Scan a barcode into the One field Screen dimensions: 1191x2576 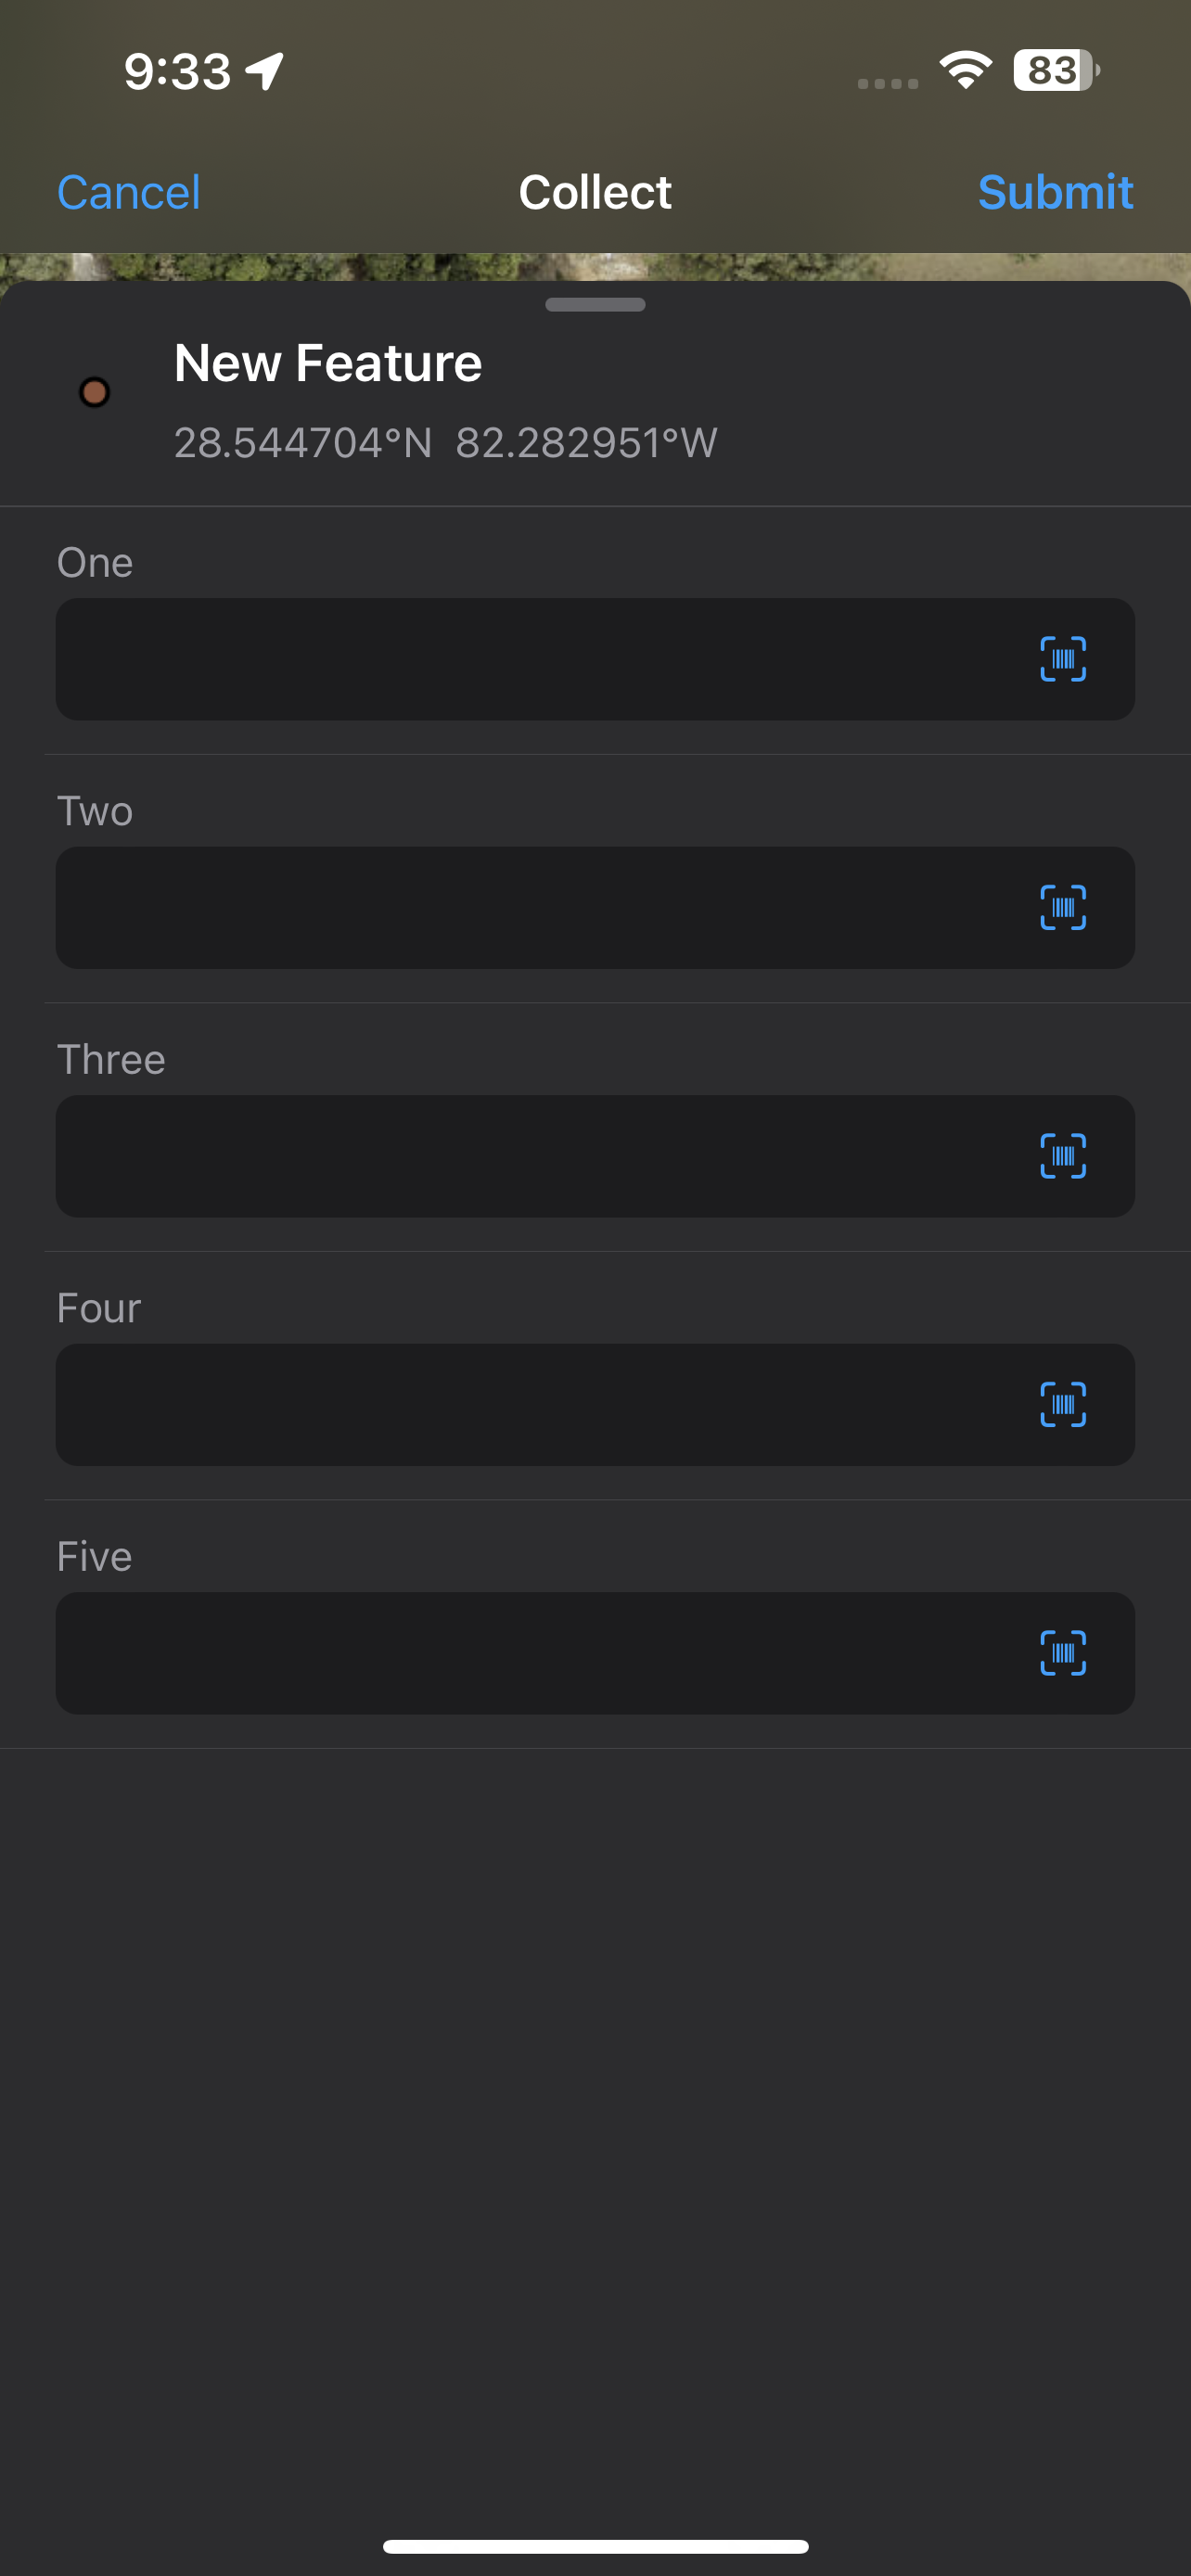pyautogui.click(x=1064, y=658)
